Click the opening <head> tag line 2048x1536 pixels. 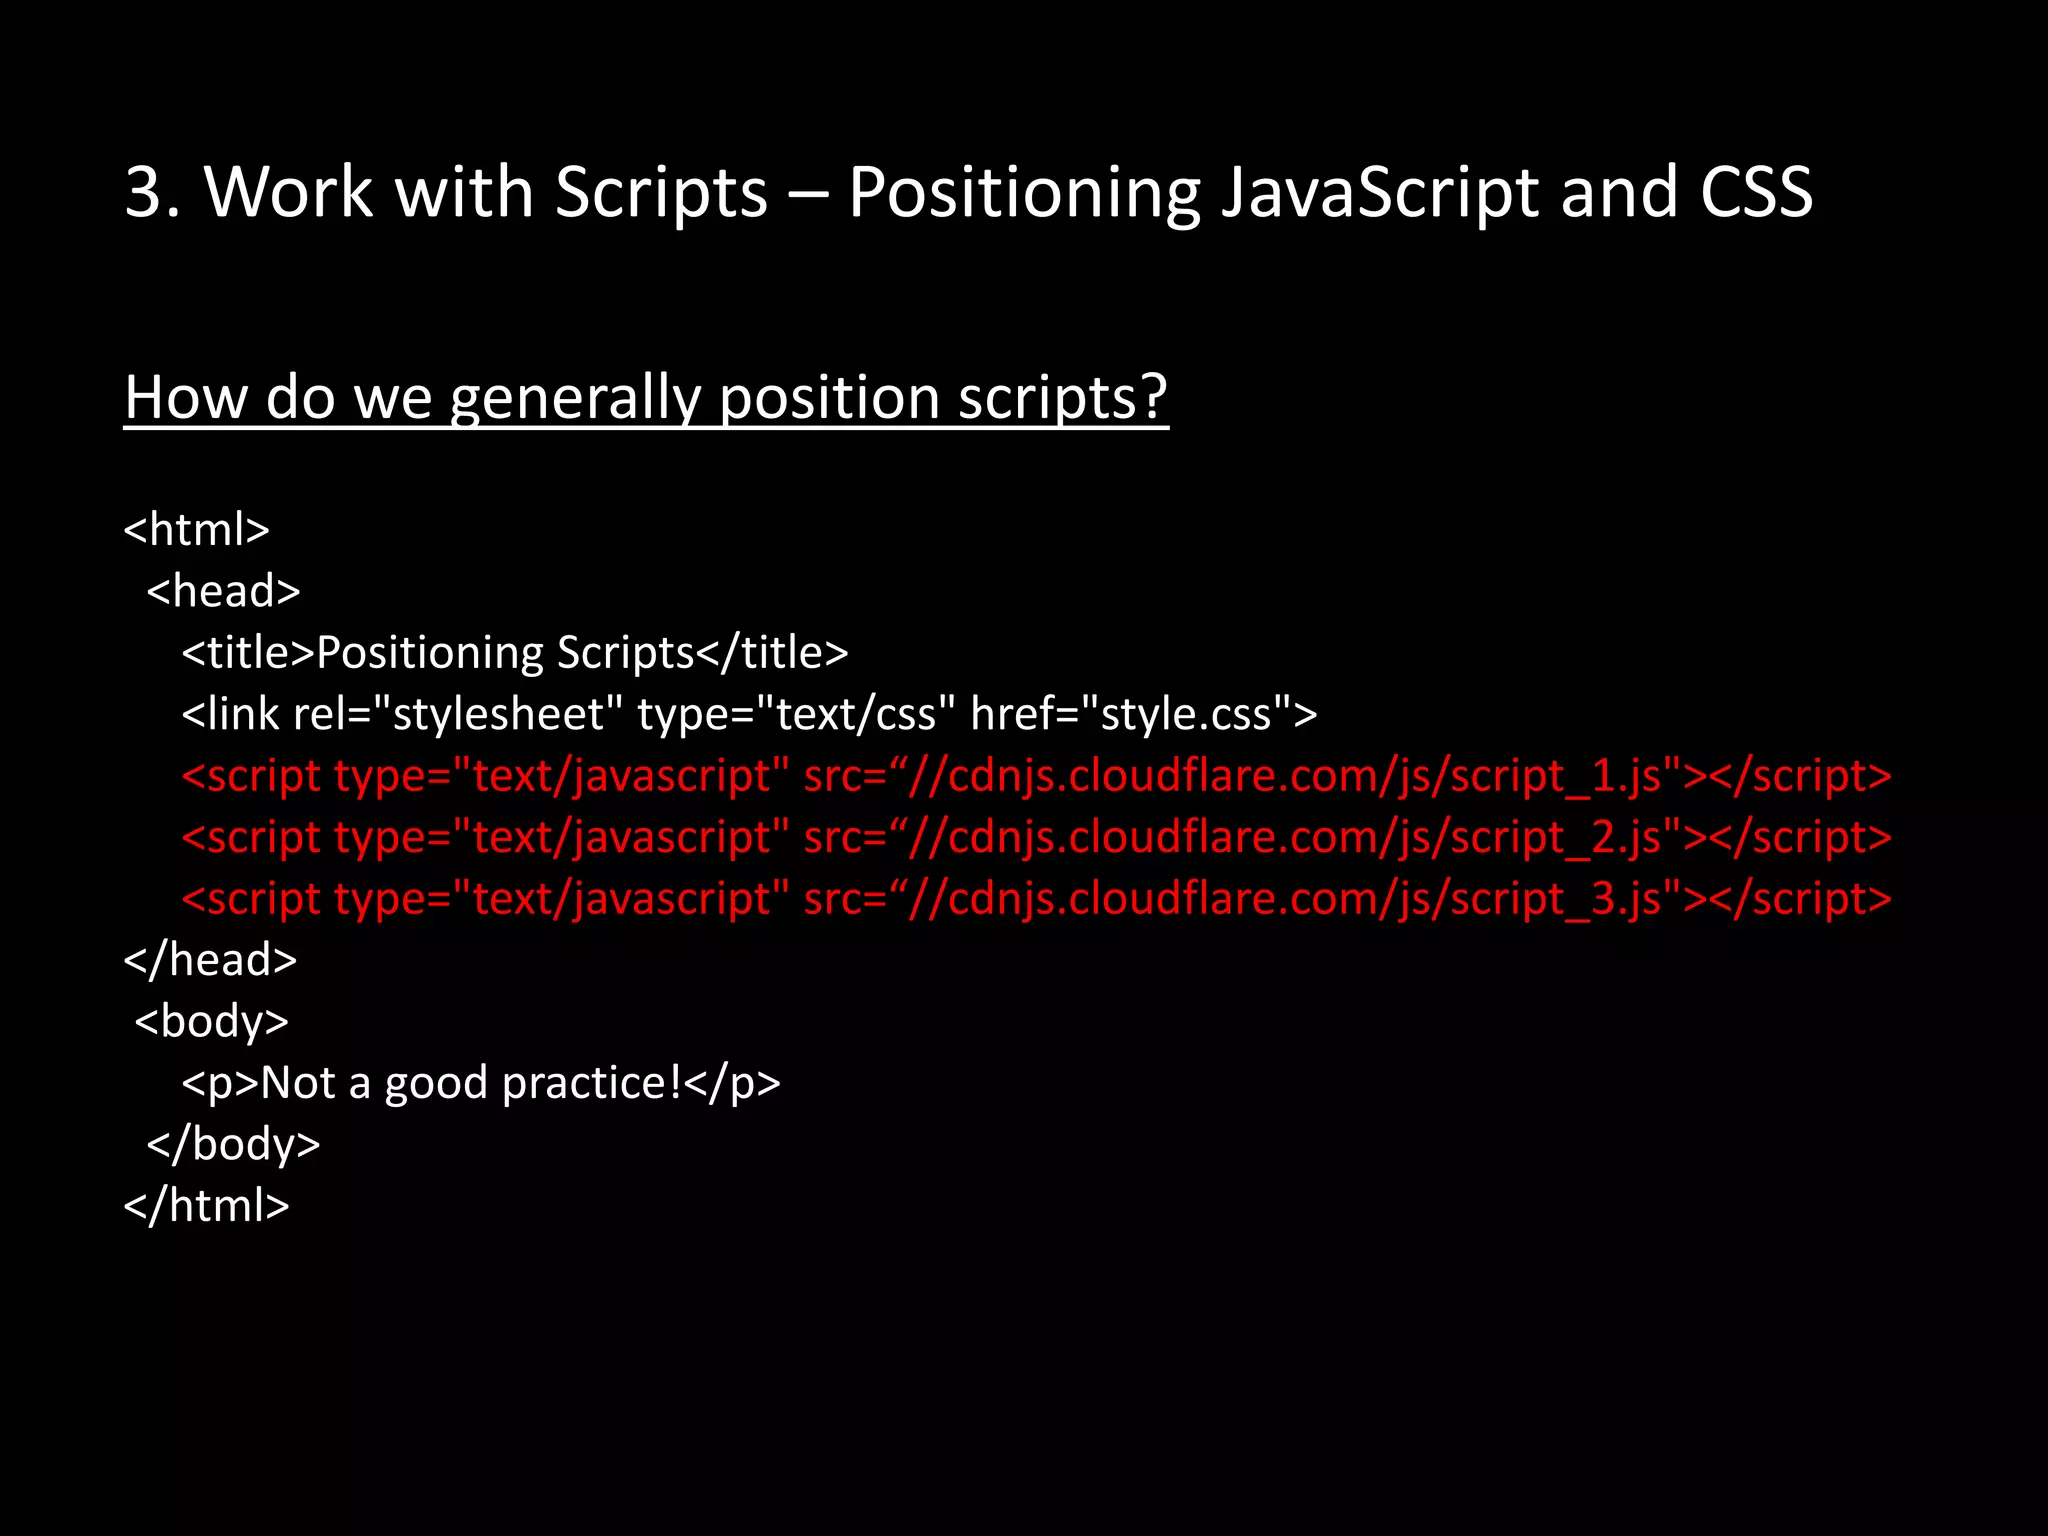point(223,591)
